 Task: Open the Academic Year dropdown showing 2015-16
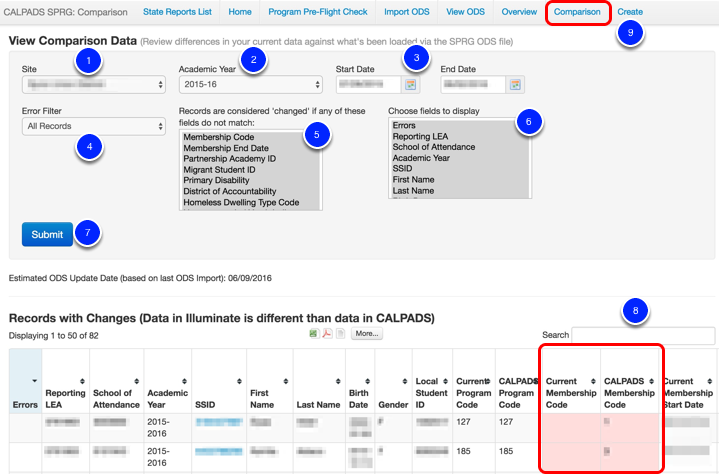(250, 84)
